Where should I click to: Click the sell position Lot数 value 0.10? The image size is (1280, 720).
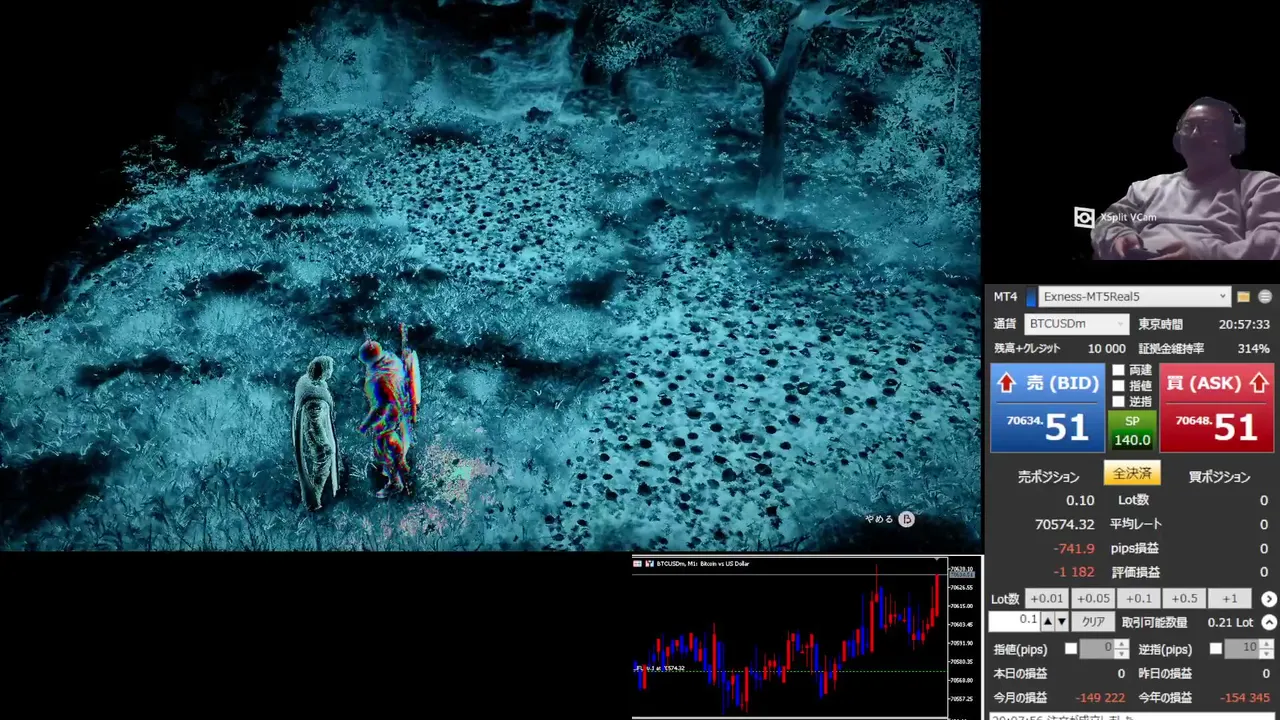[1079, 500]
